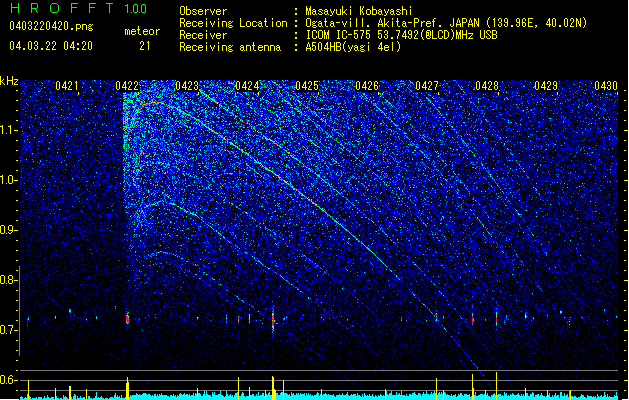Click the 0.7 kHz axis label

tap(9, 330)
